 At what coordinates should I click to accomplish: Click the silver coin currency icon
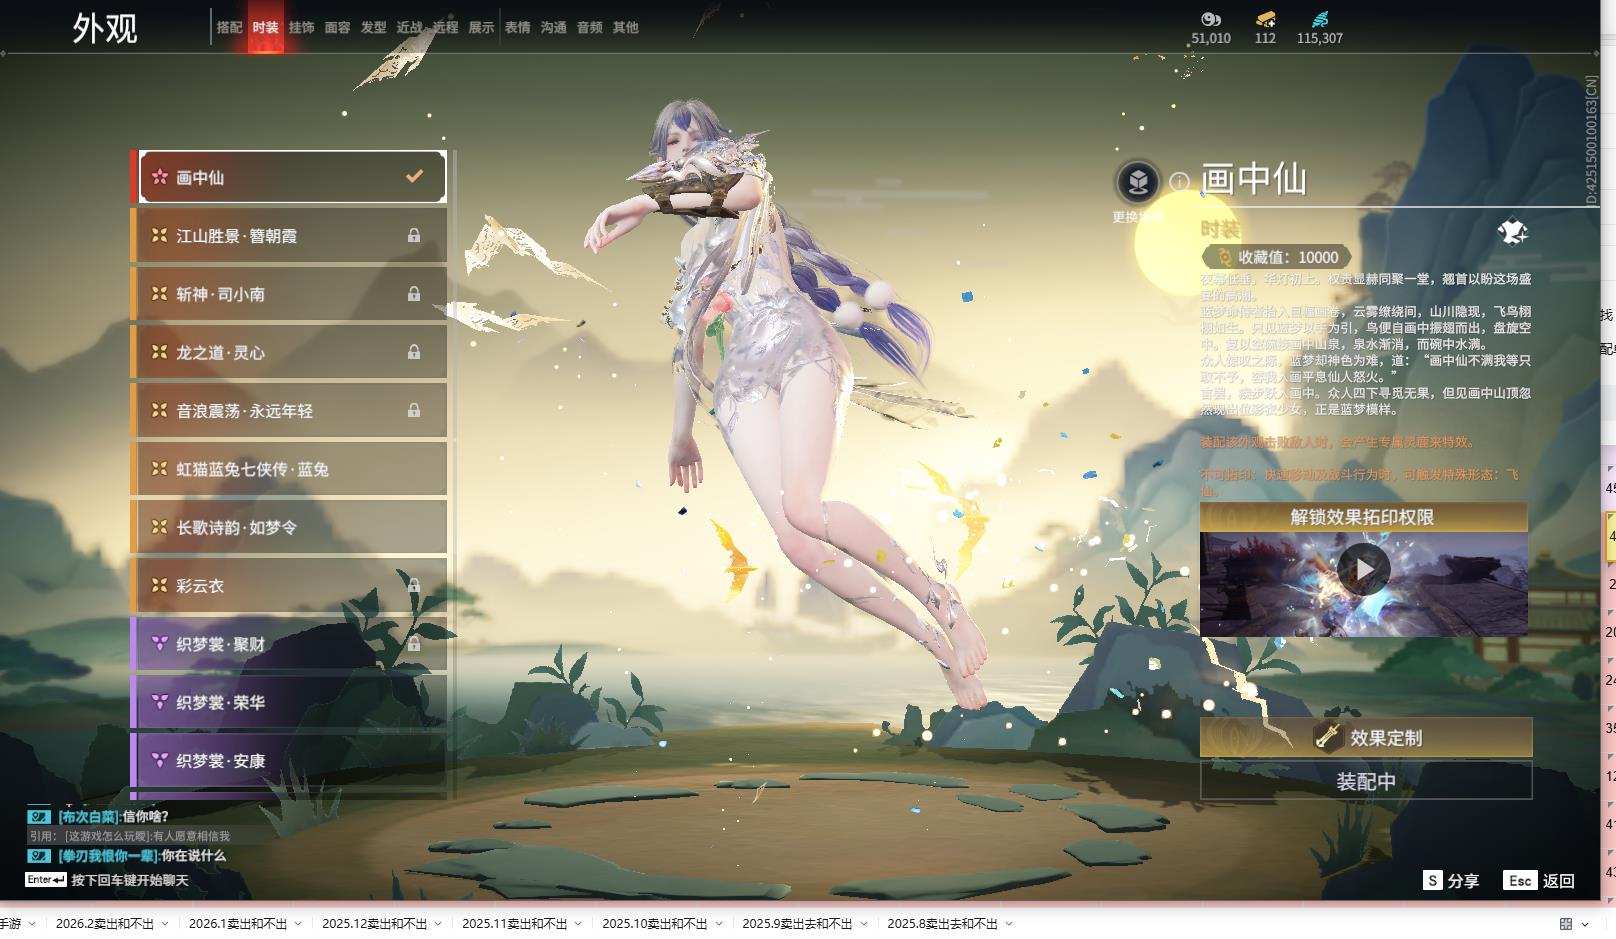[x=1211, y=19]
